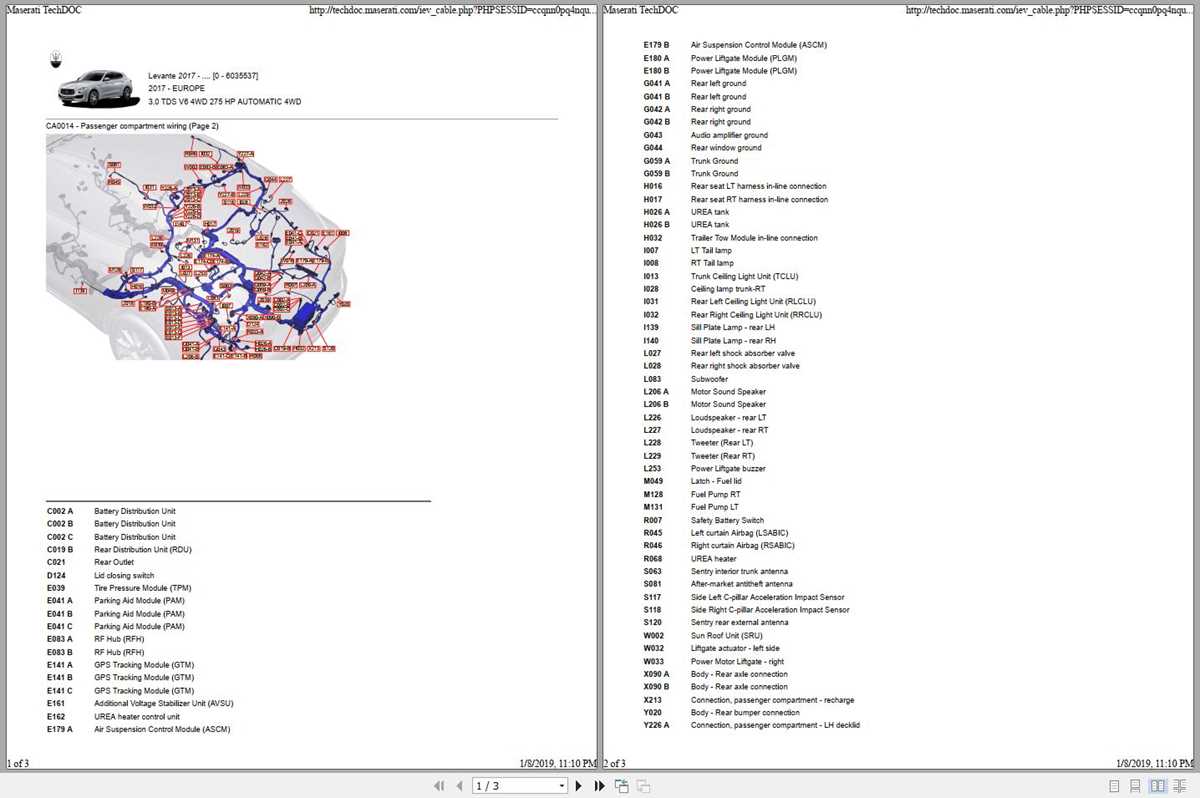Select 'Sun Roof Unit (SRU)' entry
1200x798 pixels.
tap(727, 635)
